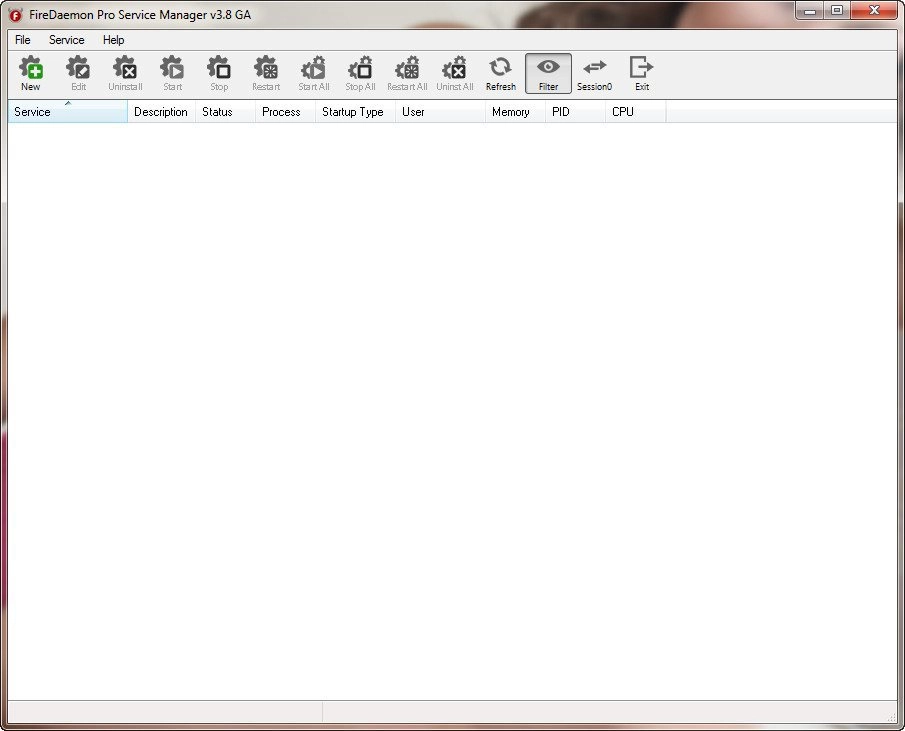Open the Help menu

tap(113, 40)
